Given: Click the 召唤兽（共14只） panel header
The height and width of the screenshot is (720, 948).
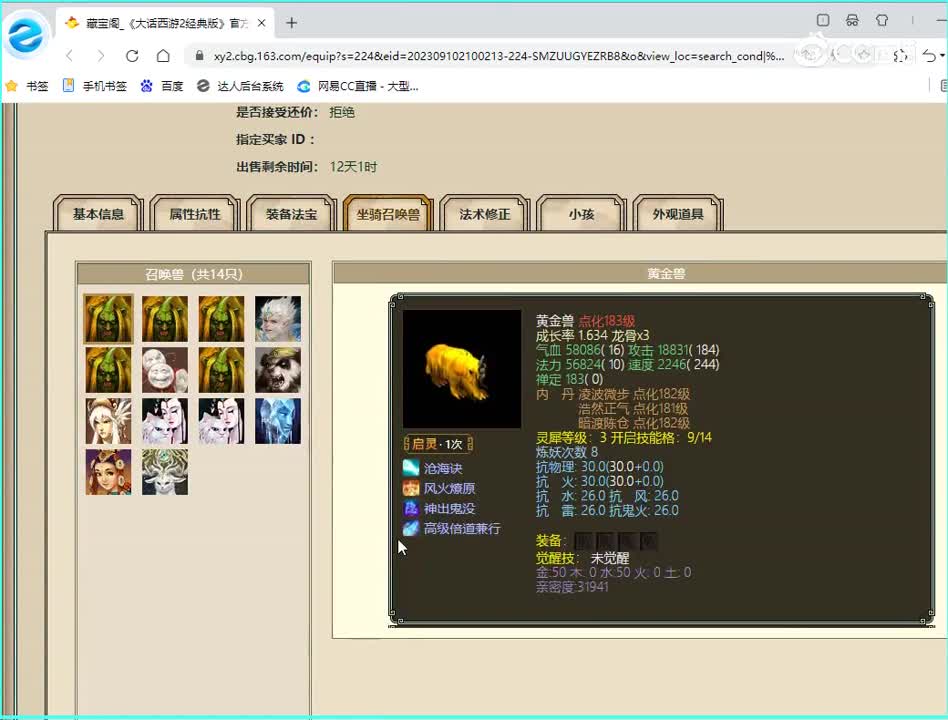Looking at the screenshot, I should click(193, 274).
